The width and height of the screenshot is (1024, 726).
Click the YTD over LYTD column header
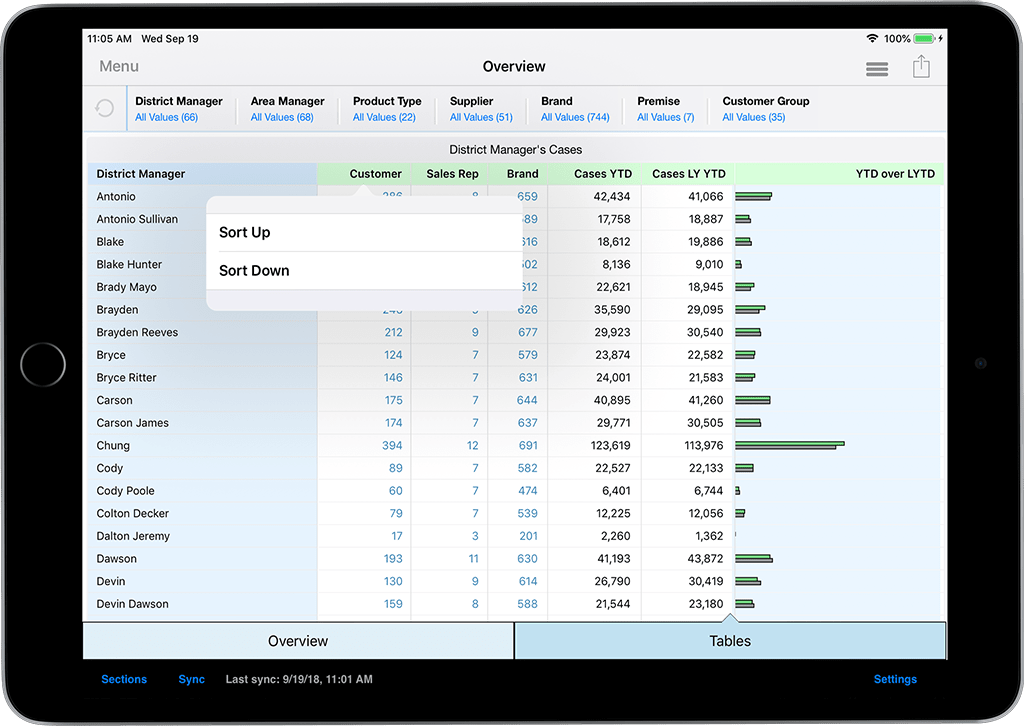click(839, 174)
